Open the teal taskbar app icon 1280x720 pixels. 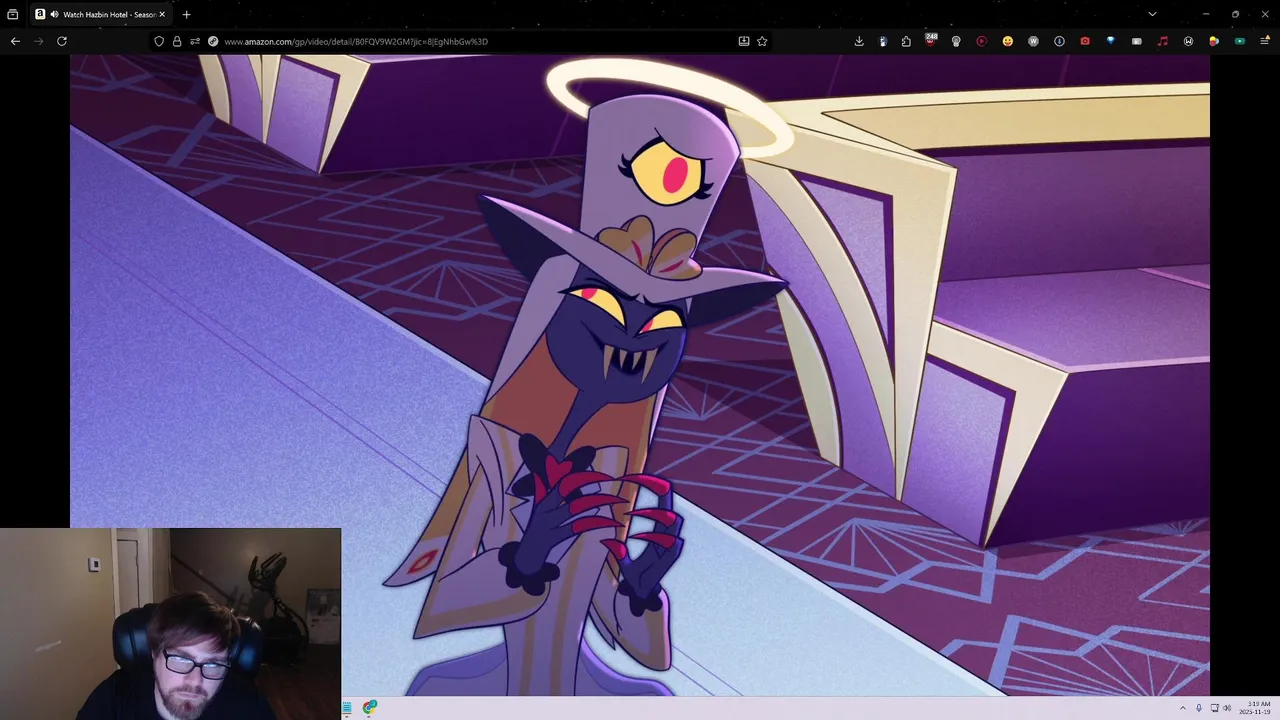[x=347, y=707]
